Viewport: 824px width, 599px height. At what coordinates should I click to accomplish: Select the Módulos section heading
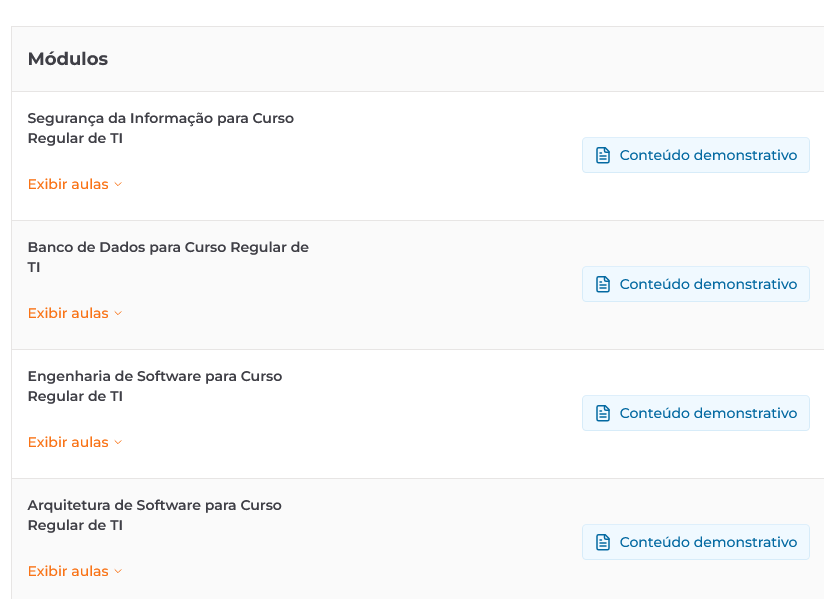coord(68,59)
